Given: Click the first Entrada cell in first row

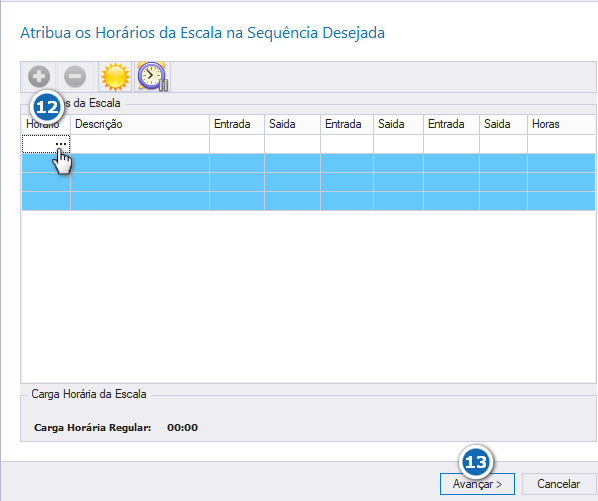Looking at the screenshot, I should point(237,144).
